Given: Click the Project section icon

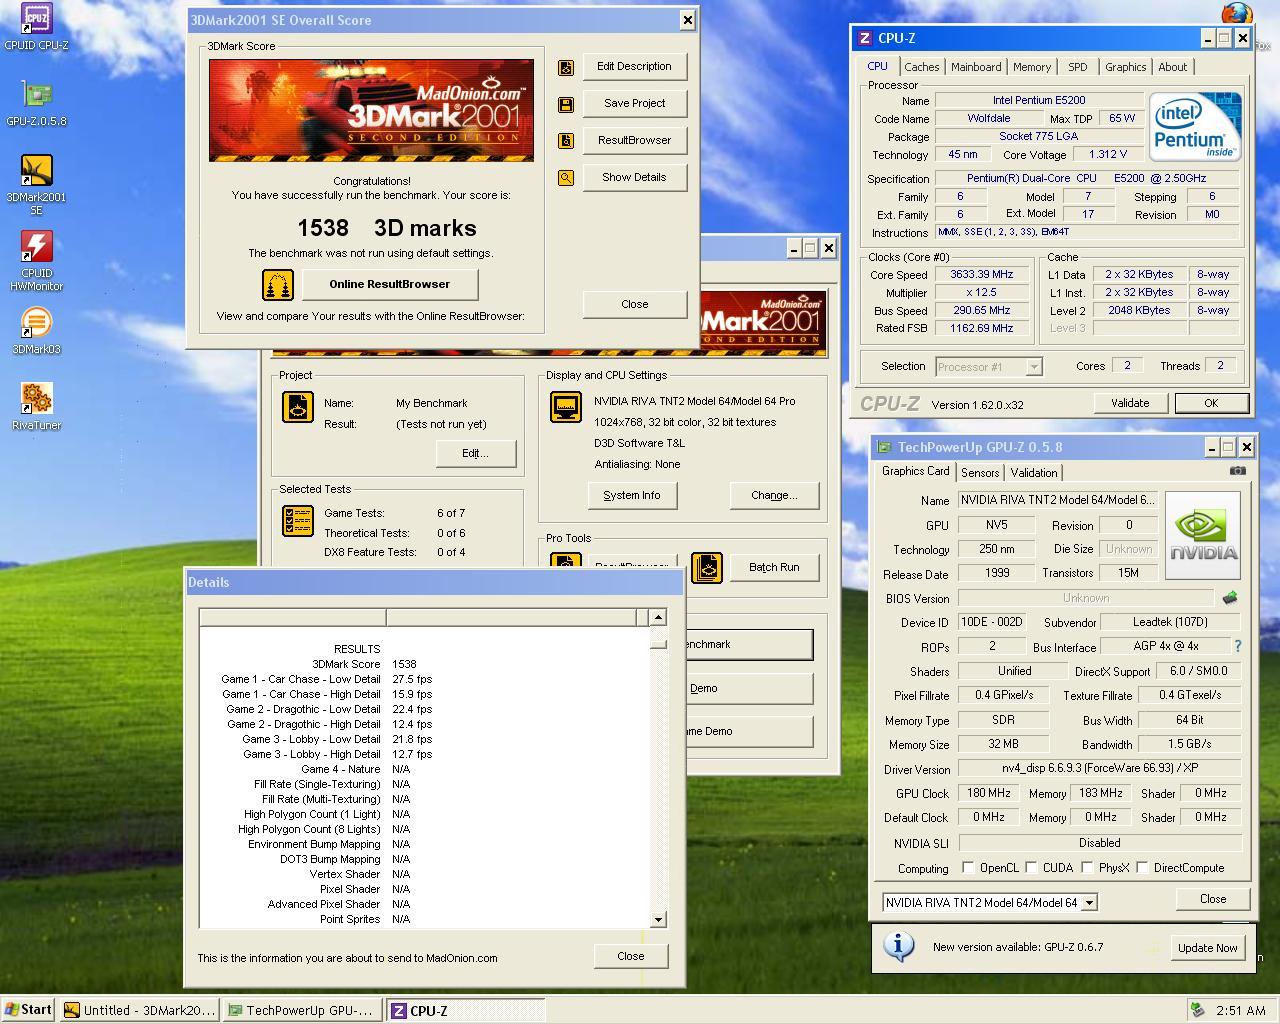Looking at the screenshot, I should pyautogui.click(x=298, y=407).
